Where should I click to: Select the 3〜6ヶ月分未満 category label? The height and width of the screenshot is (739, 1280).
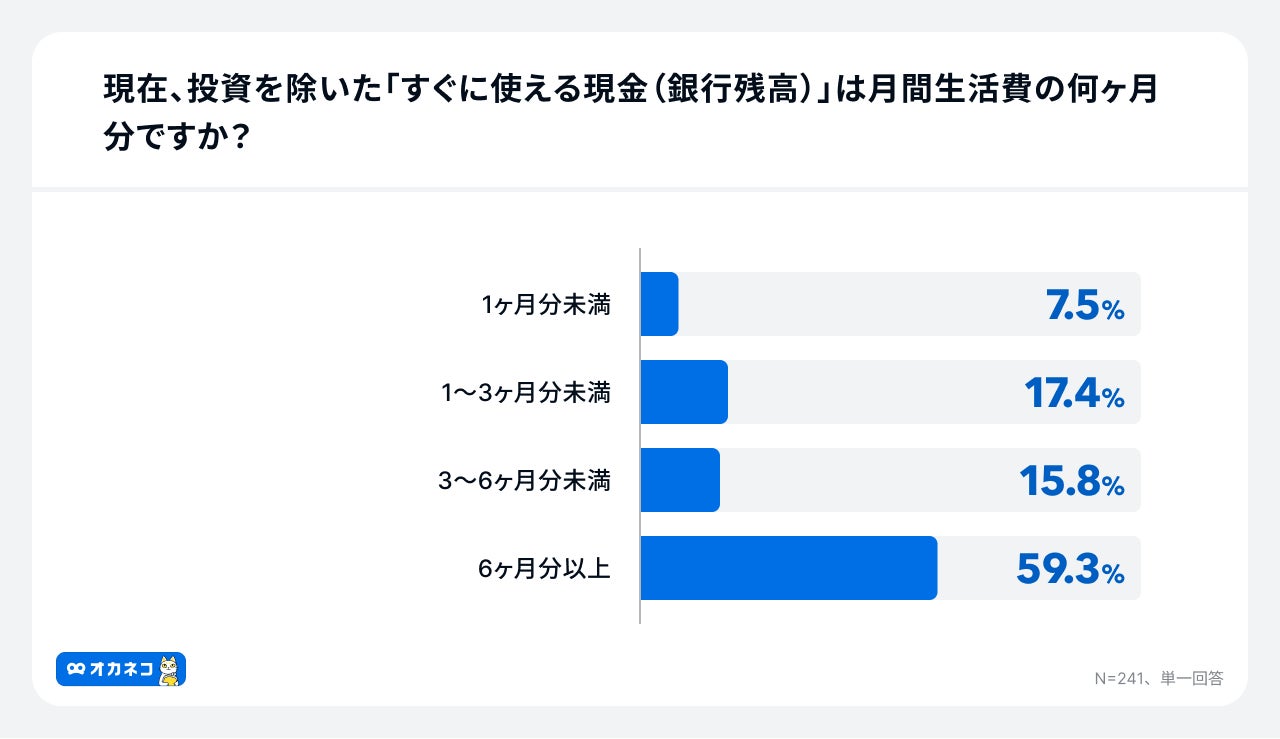point(524,481)
